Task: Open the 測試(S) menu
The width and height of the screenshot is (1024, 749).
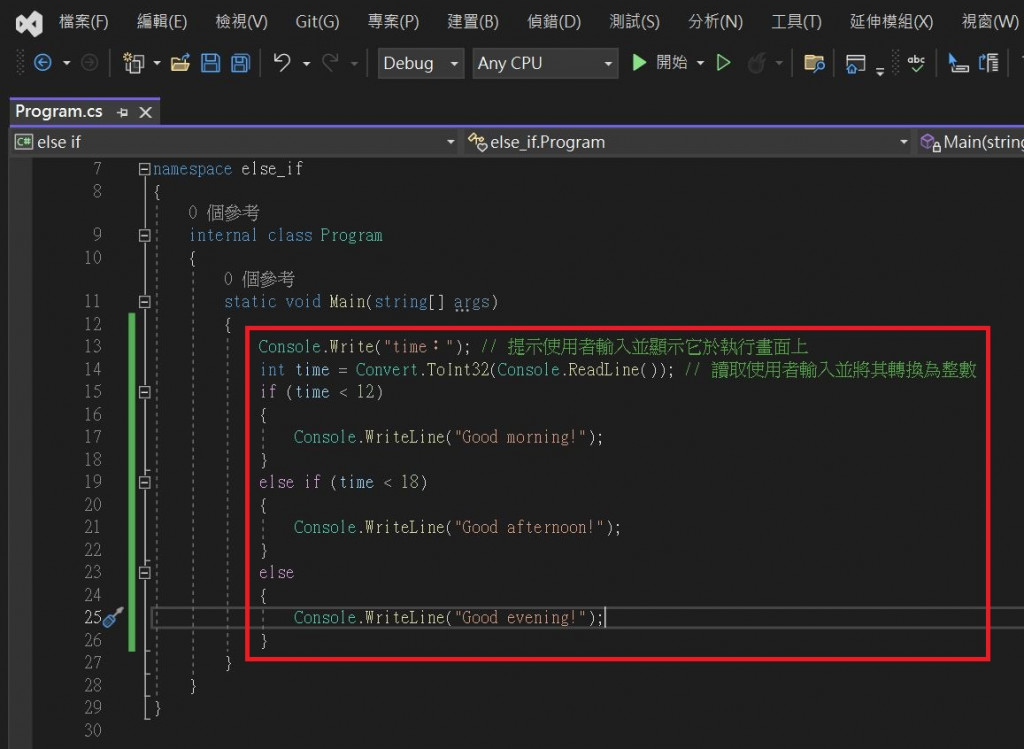Action: click(634, 22)
